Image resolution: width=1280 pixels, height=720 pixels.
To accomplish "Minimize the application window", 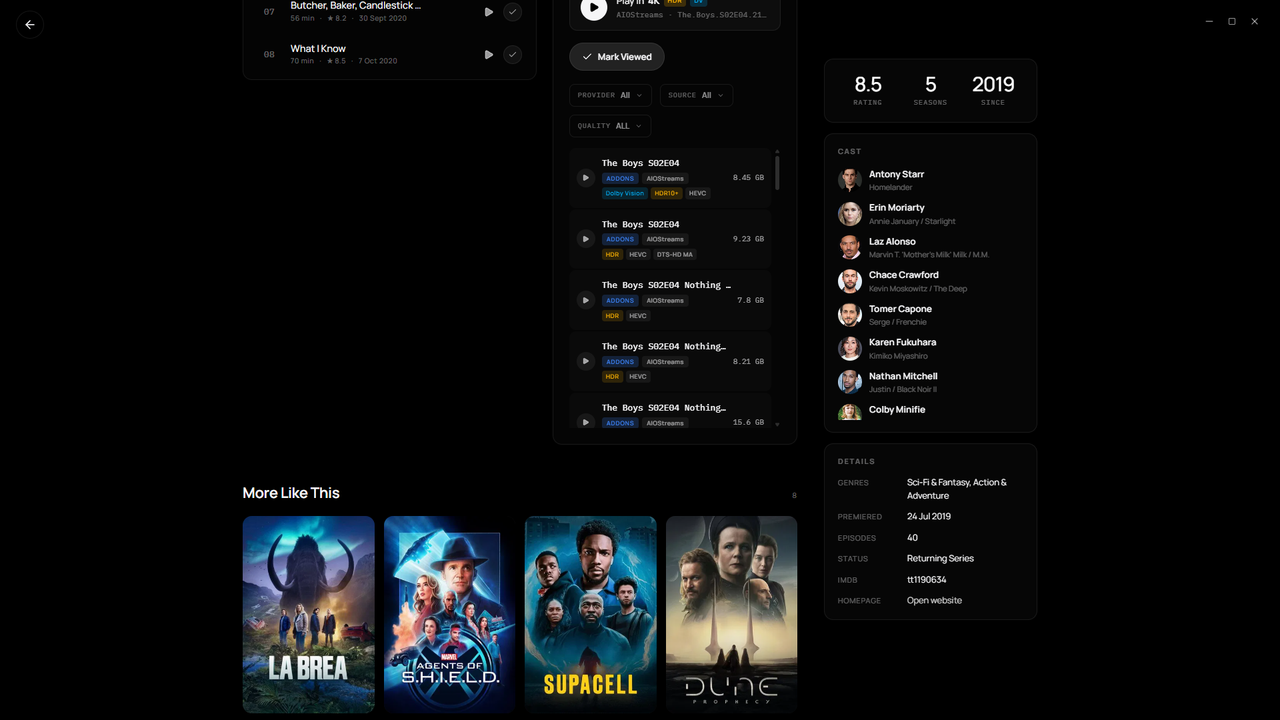I will coord(1209,21).
